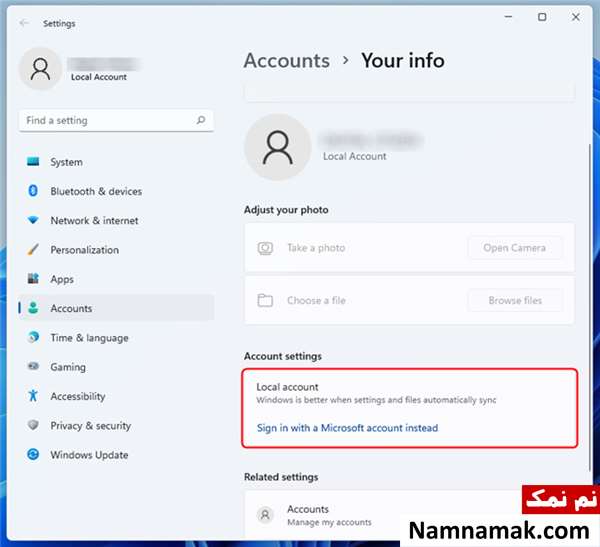Click the Time & language globe icon

[x=33, y=337]
